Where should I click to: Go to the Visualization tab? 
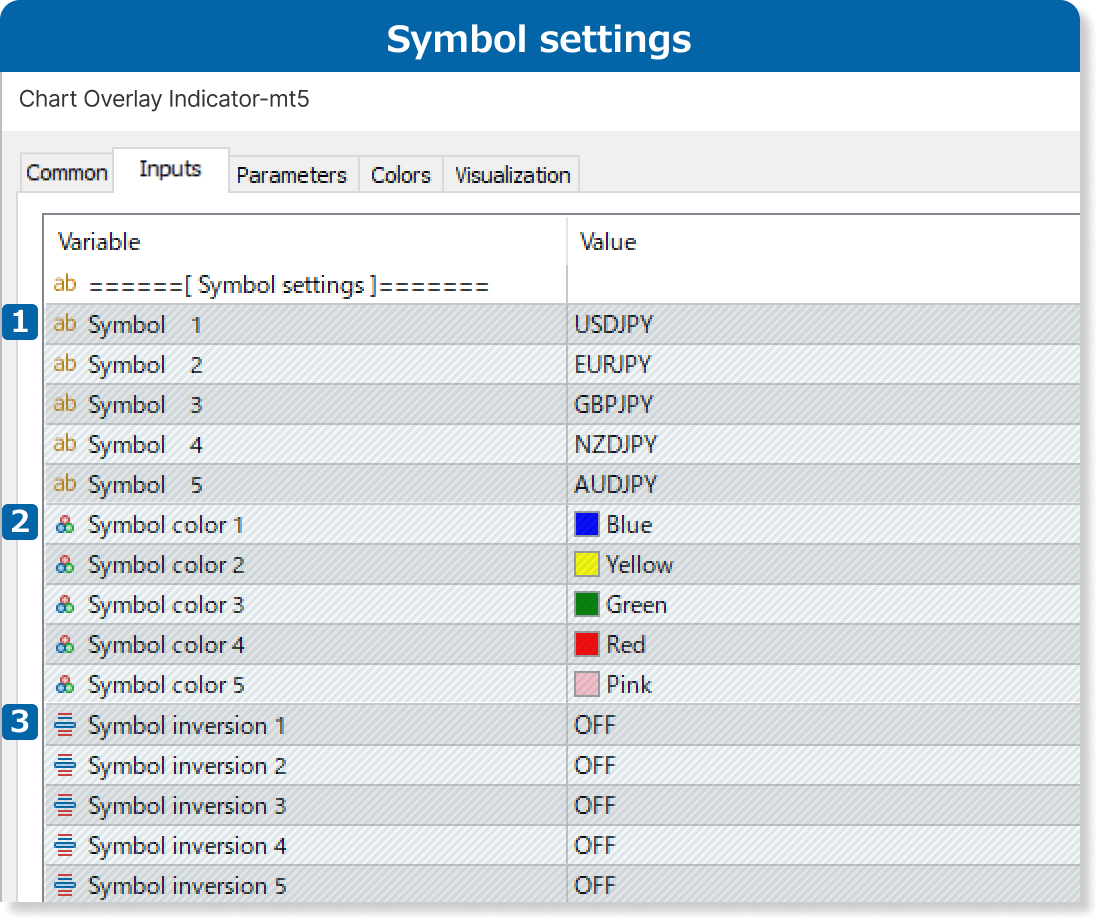pyautogui.click(x=512, y=175)
